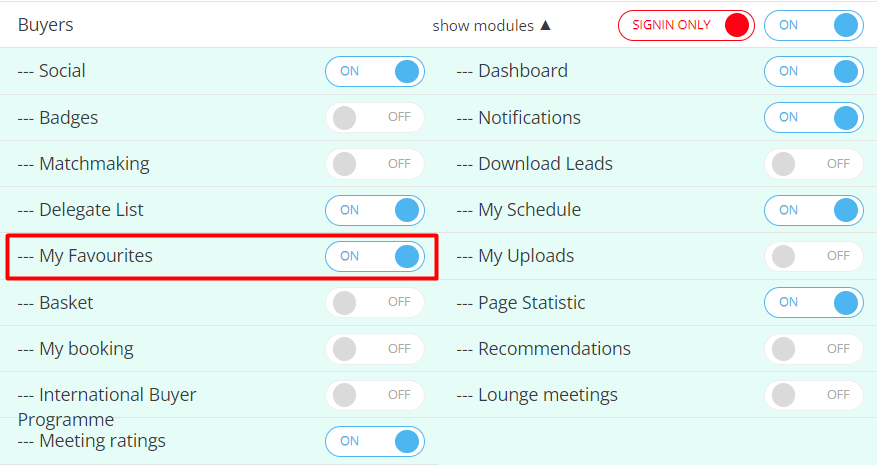Image resolution: width=877 pixels, height=468 pixels.
Task: Turn on the My Uploads toggle
Action: pyautogui.click(x=813, y=256)
